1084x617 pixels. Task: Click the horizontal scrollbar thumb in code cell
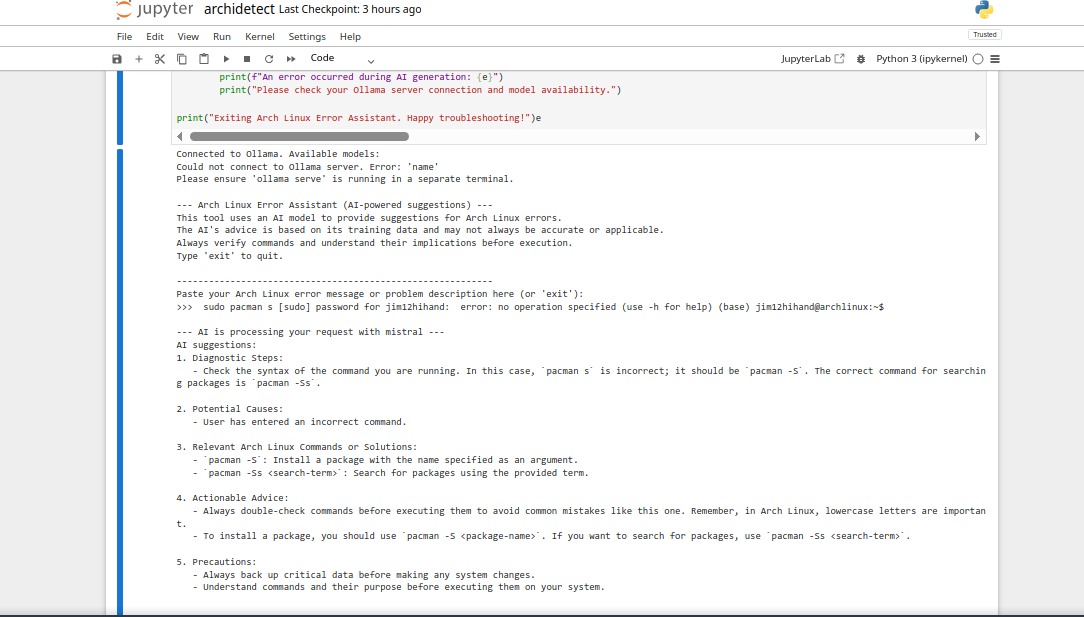point(299,136)
